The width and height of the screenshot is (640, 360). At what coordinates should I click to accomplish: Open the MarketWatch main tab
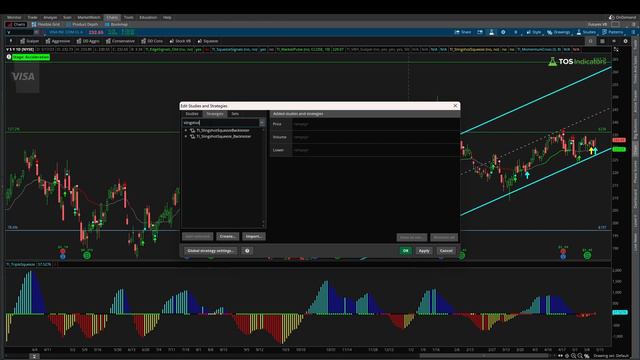click(x=89, y=18)
